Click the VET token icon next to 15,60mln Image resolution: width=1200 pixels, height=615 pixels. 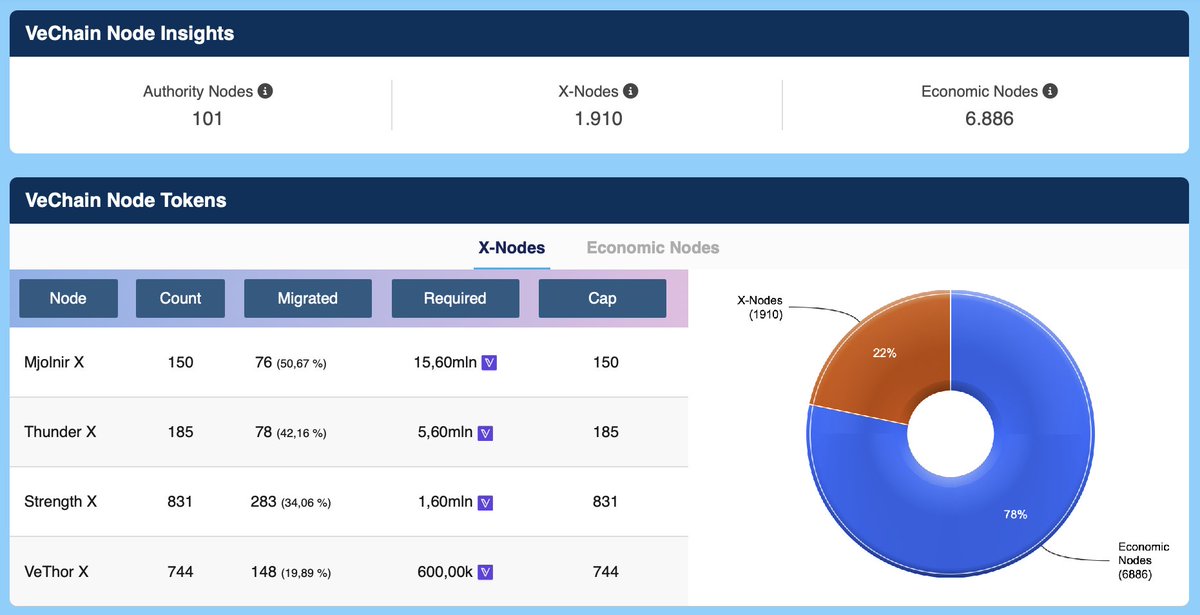[489, 363]
